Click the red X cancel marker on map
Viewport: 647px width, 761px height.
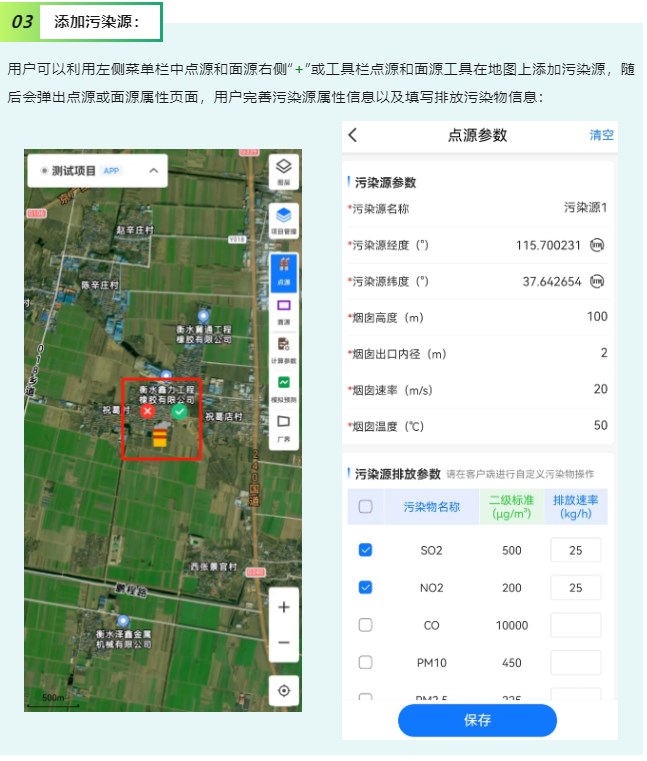(147, 411)
